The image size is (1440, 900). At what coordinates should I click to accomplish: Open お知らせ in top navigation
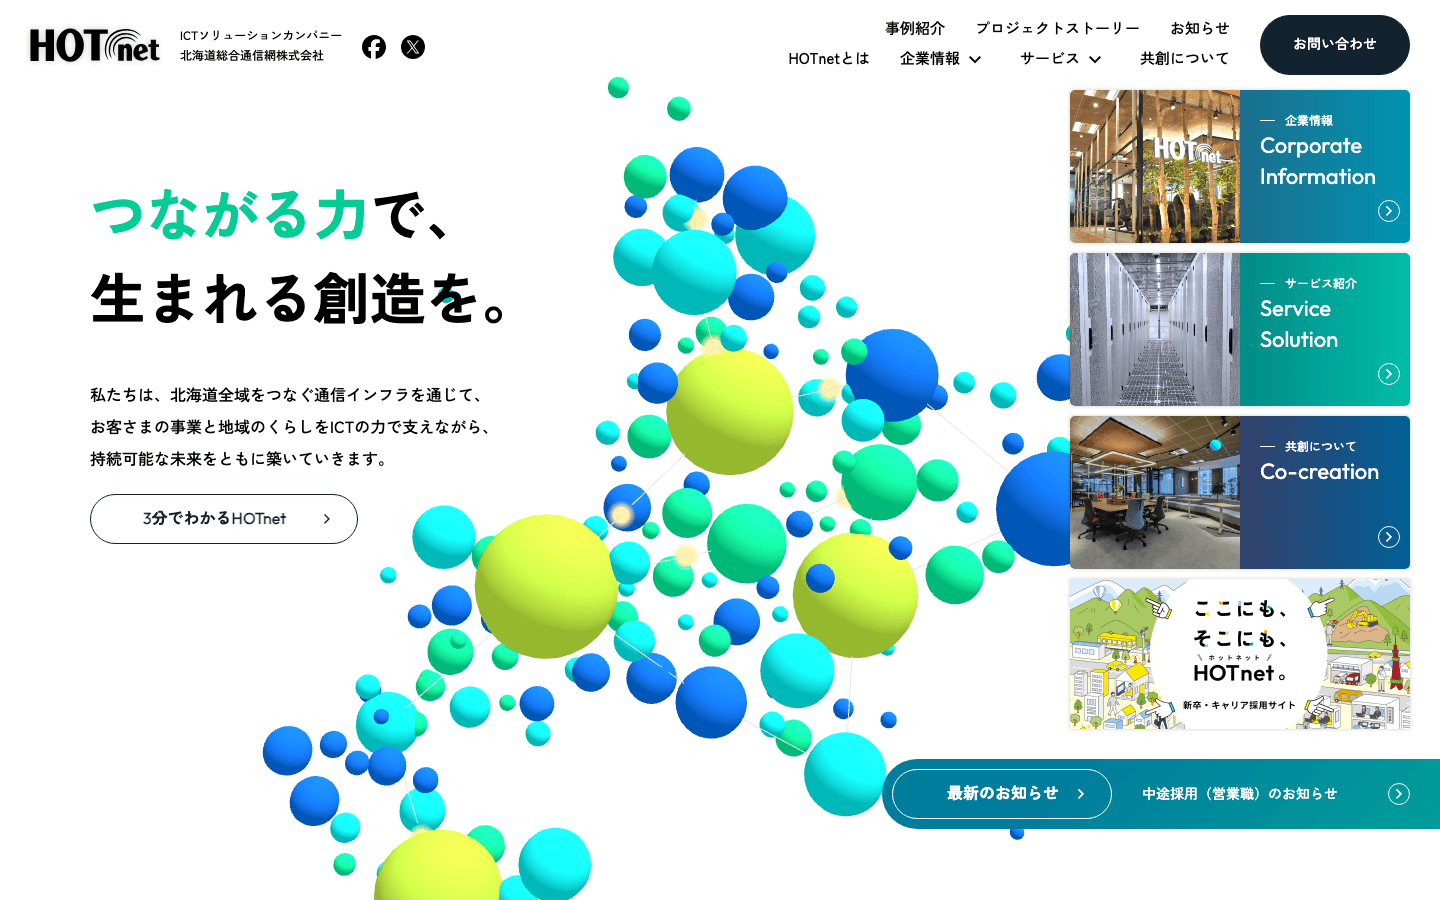click(1200, 28)
